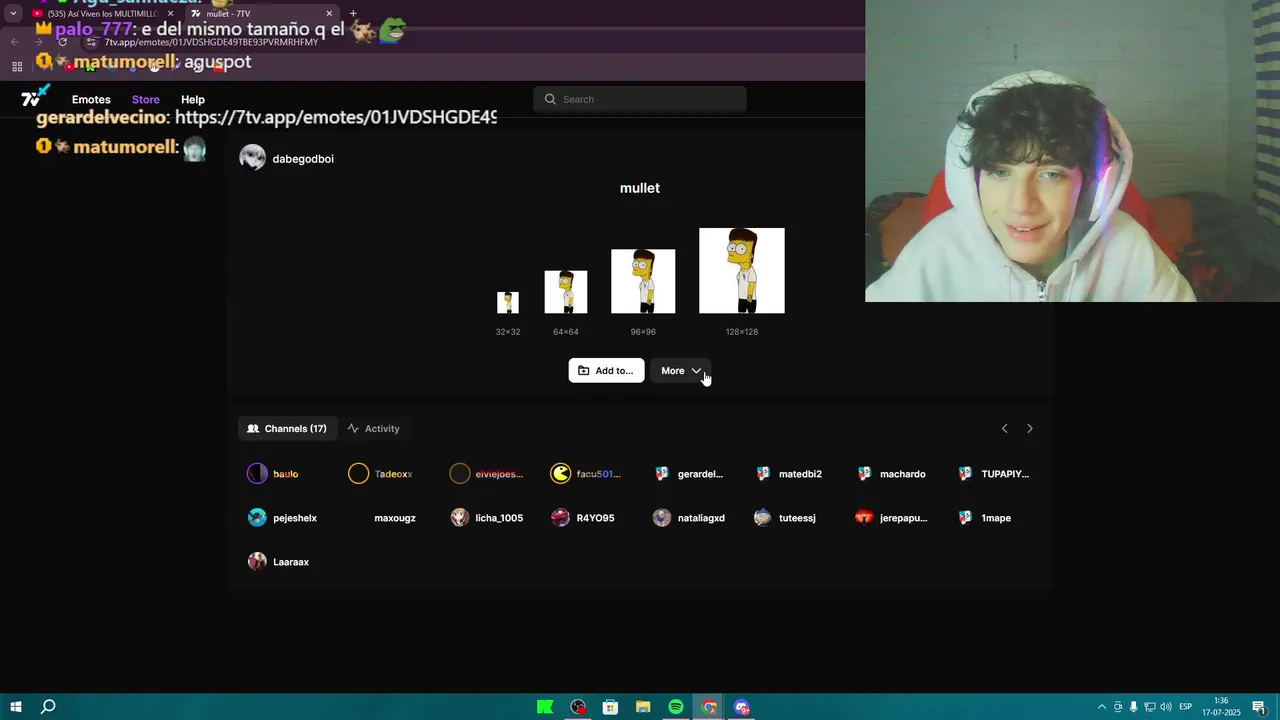This screenshot has width=1280, height=720.
Task: Open channel R4YO95
Action: (583, 518)
